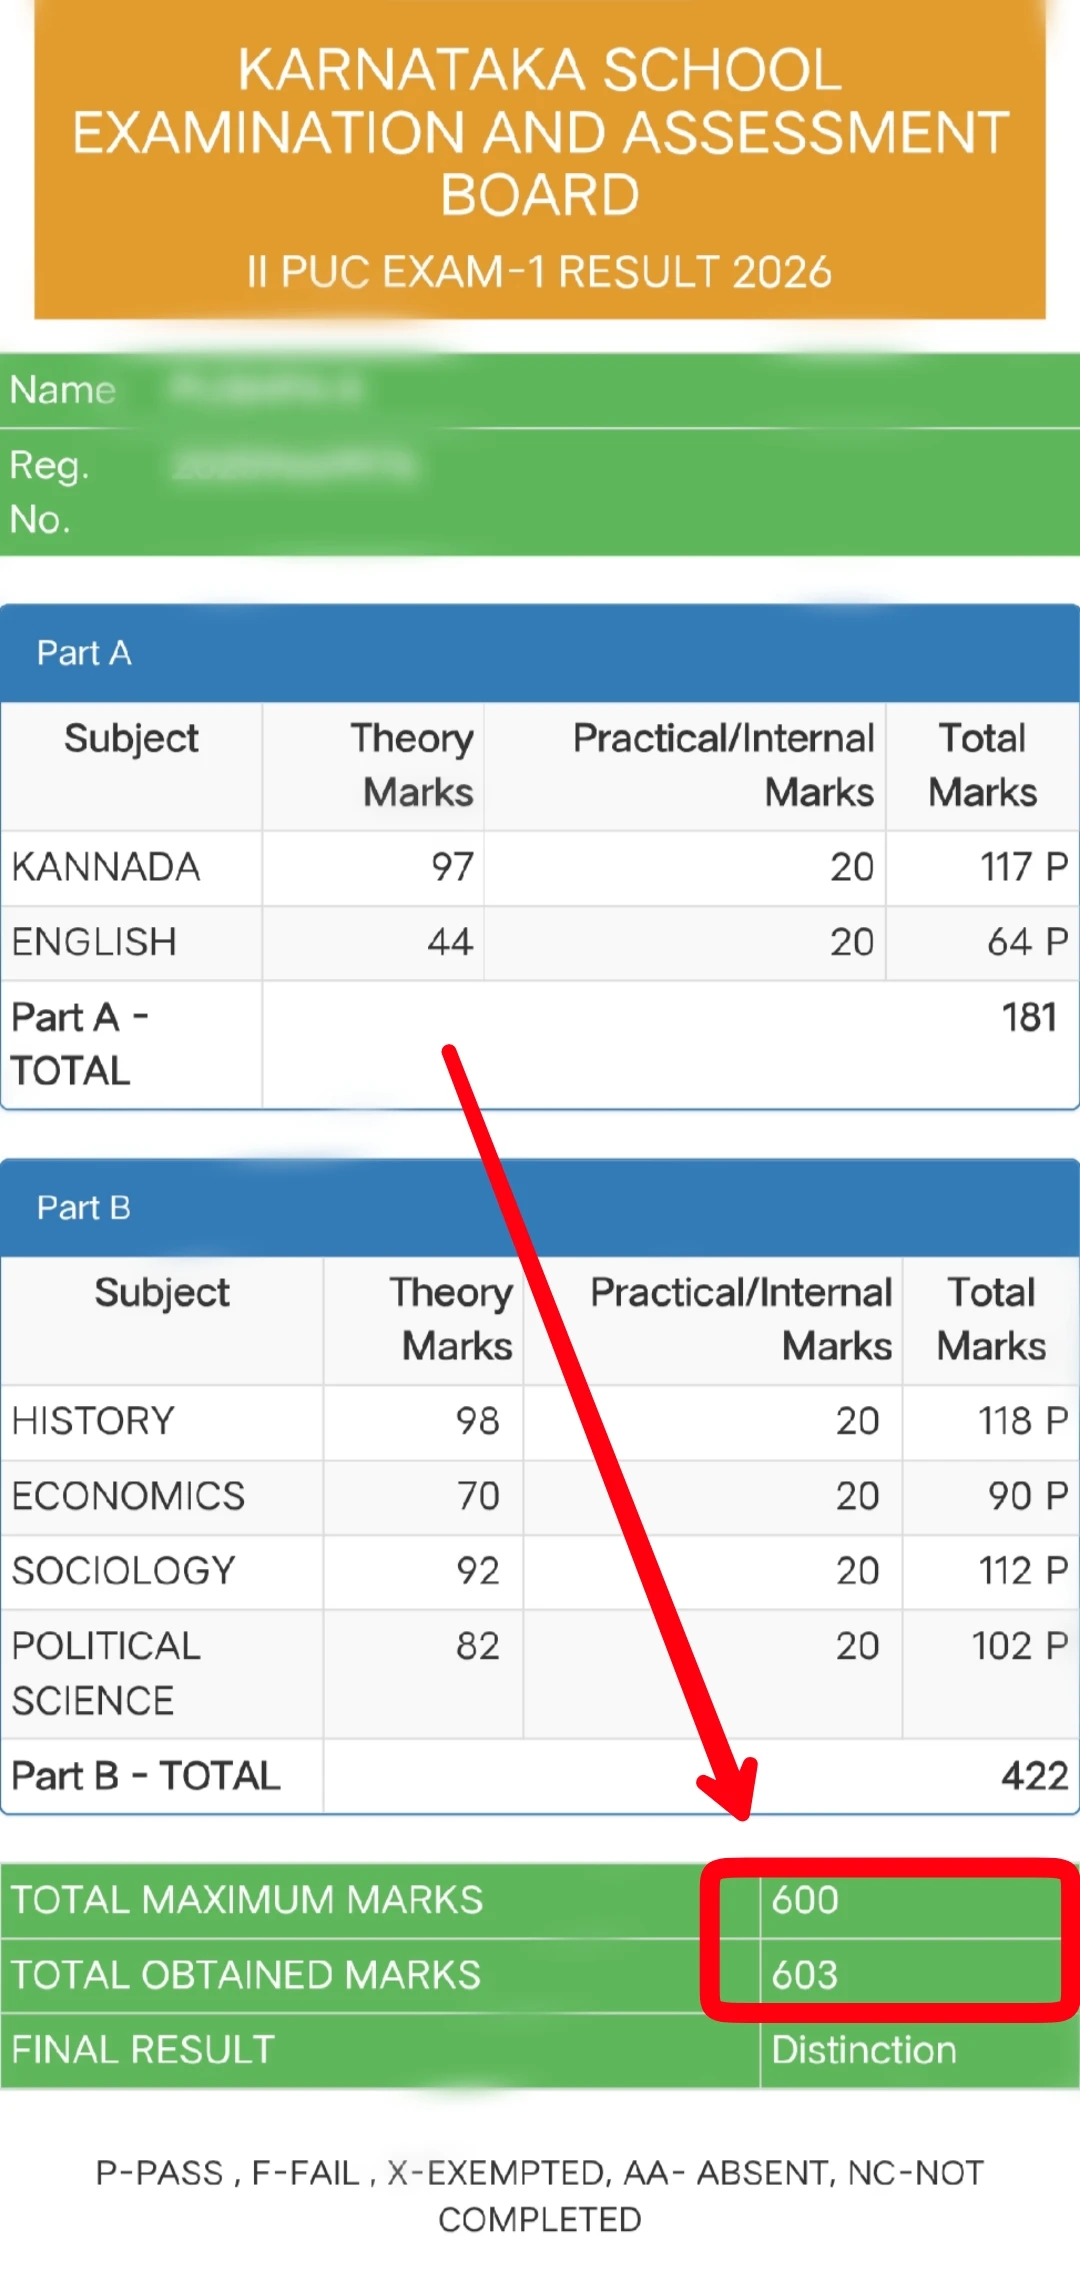The image size is (1080, 2271).
Task: Click Sociology theory marks 92
Action: point(478,1571)
